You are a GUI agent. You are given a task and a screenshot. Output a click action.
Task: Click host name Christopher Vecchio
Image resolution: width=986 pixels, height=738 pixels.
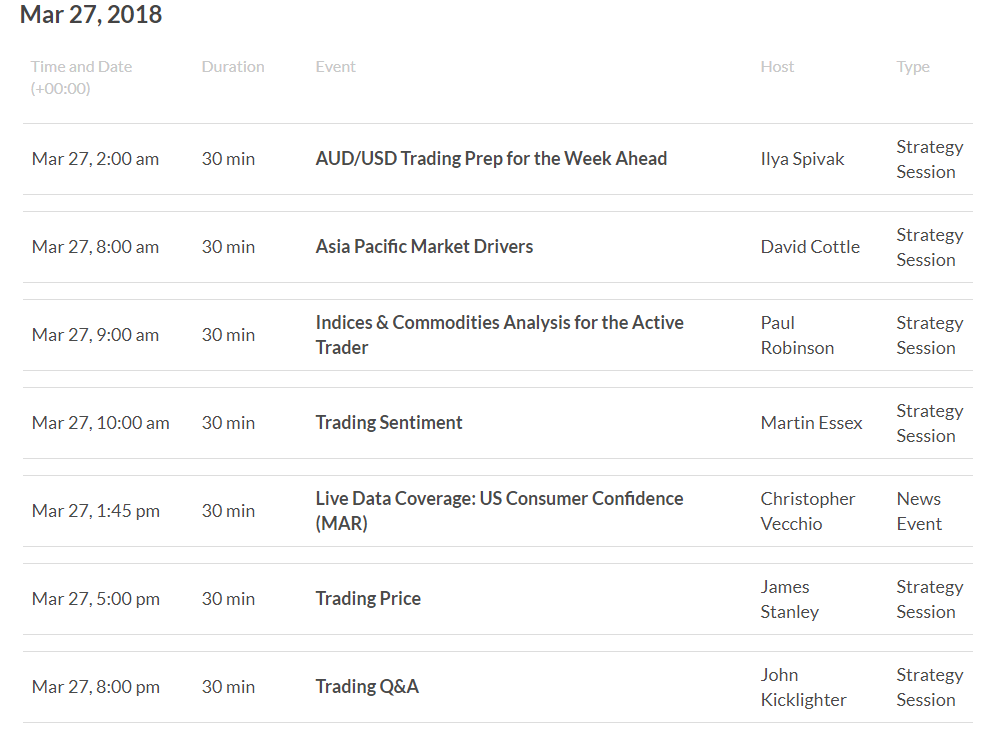click(x=807, y=511)
